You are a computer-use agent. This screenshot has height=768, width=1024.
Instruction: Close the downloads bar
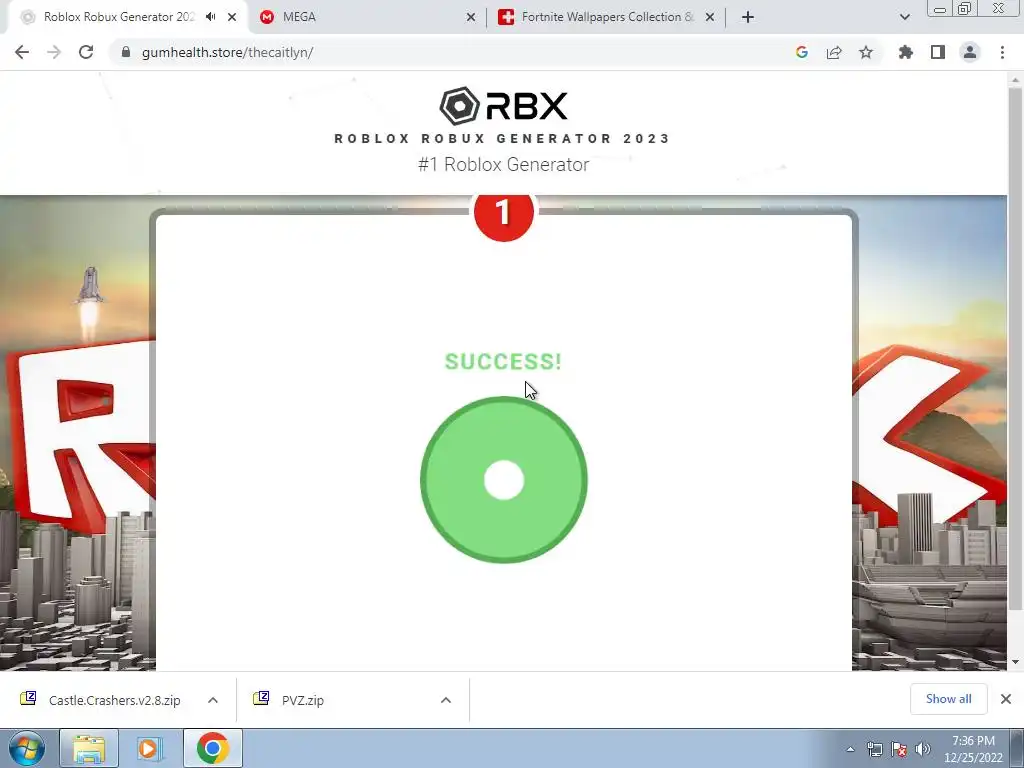click(1006, 699)
